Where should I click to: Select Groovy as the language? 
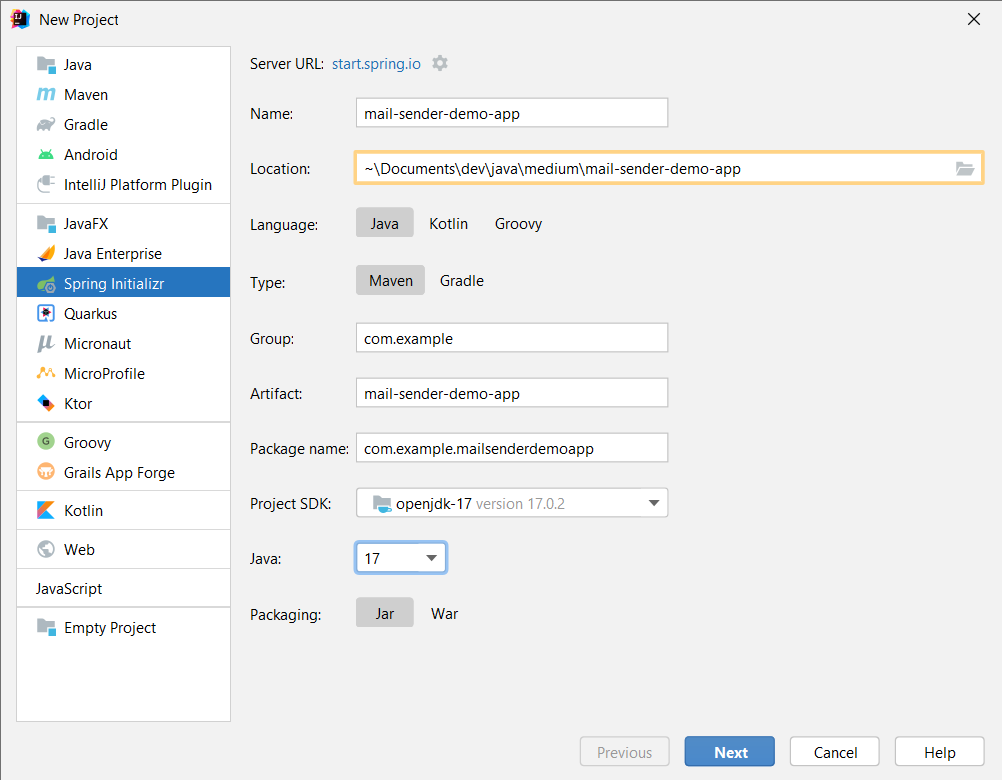coord(518,224)
